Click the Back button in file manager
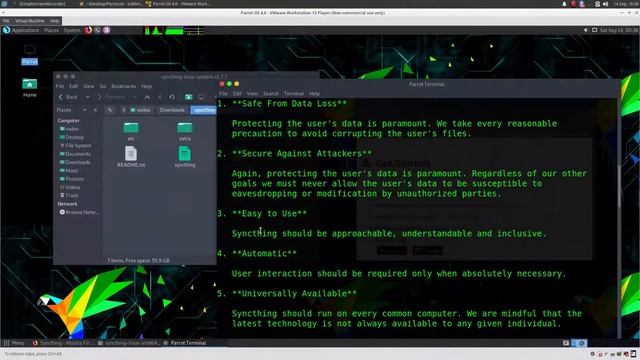Viewport: 640px width, 360px height. (x=68, y=97)
